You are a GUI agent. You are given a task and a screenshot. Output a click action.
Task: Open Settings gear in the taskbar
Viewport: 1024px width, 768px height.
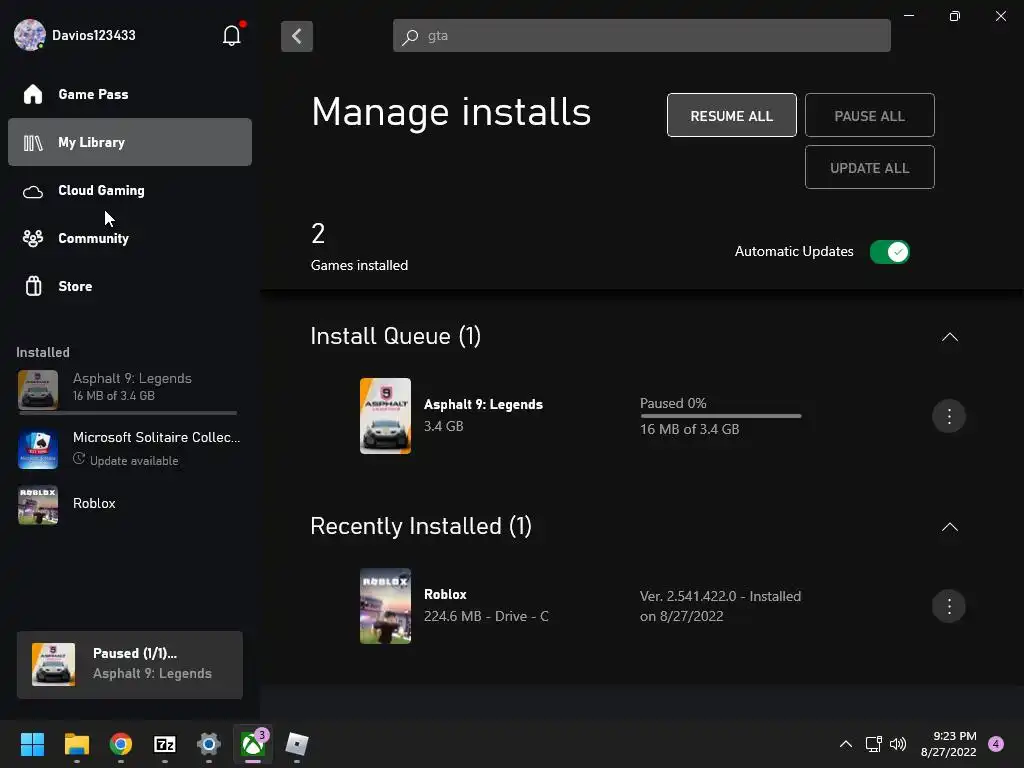click(x=209, y=744)
